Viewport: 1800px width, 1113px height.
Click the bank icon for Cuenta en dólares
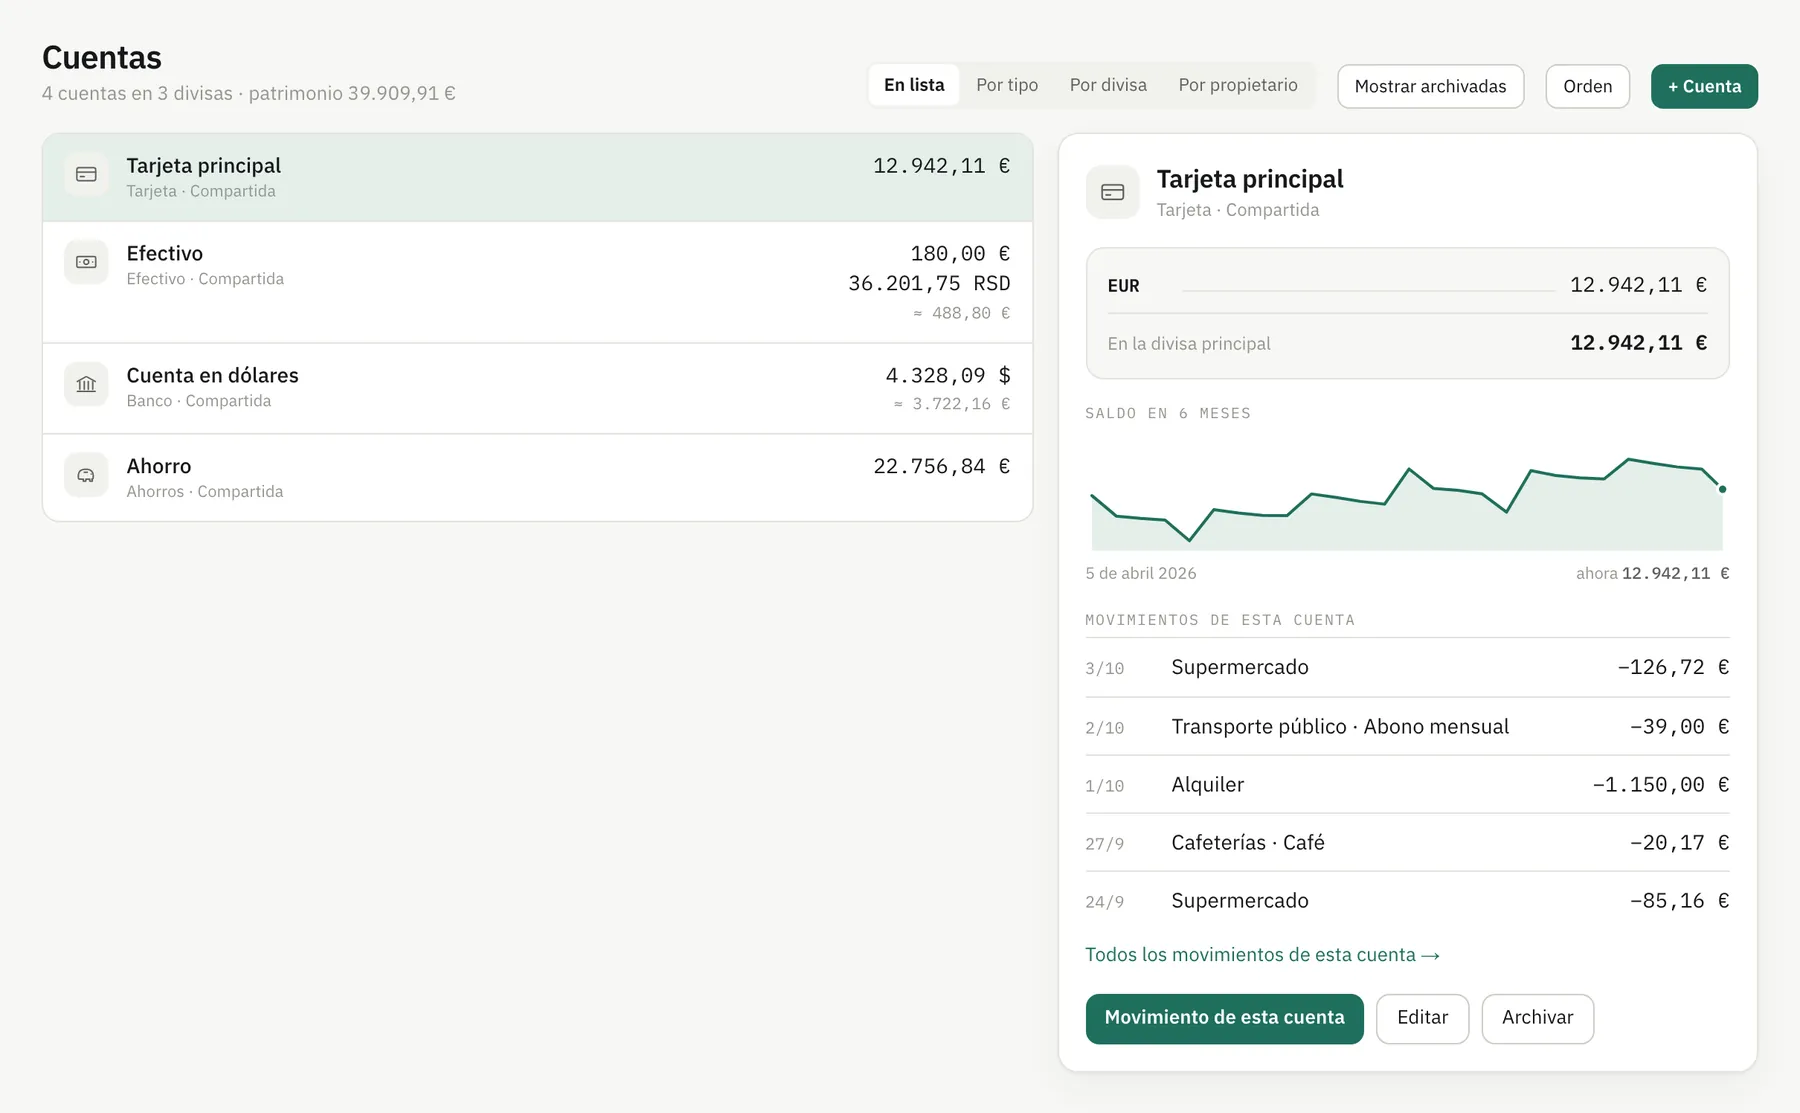pos(86,385)
